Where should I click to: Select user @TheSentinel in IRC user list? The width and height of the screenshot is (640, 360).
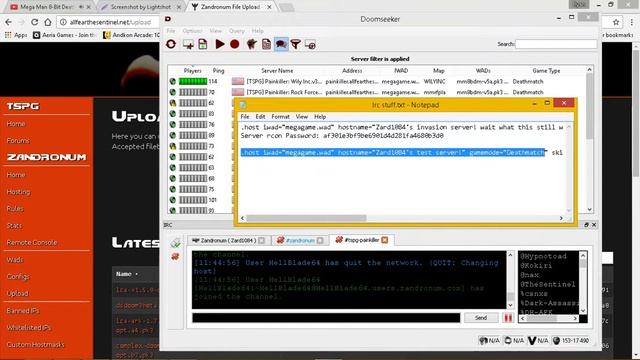point(547,284)
